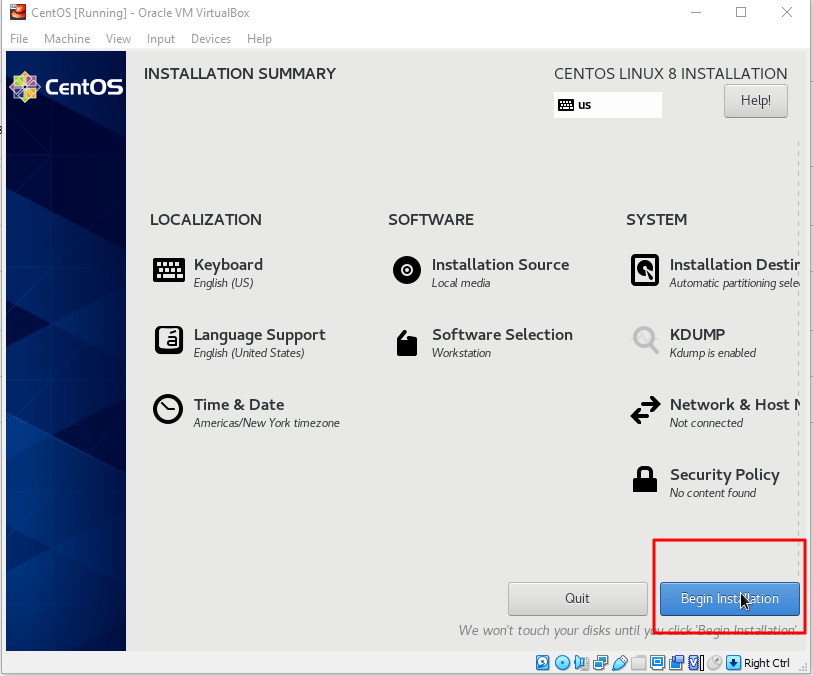813x676 pixels.
Task: Open Language Support via its icon
Action: point(169,340)
